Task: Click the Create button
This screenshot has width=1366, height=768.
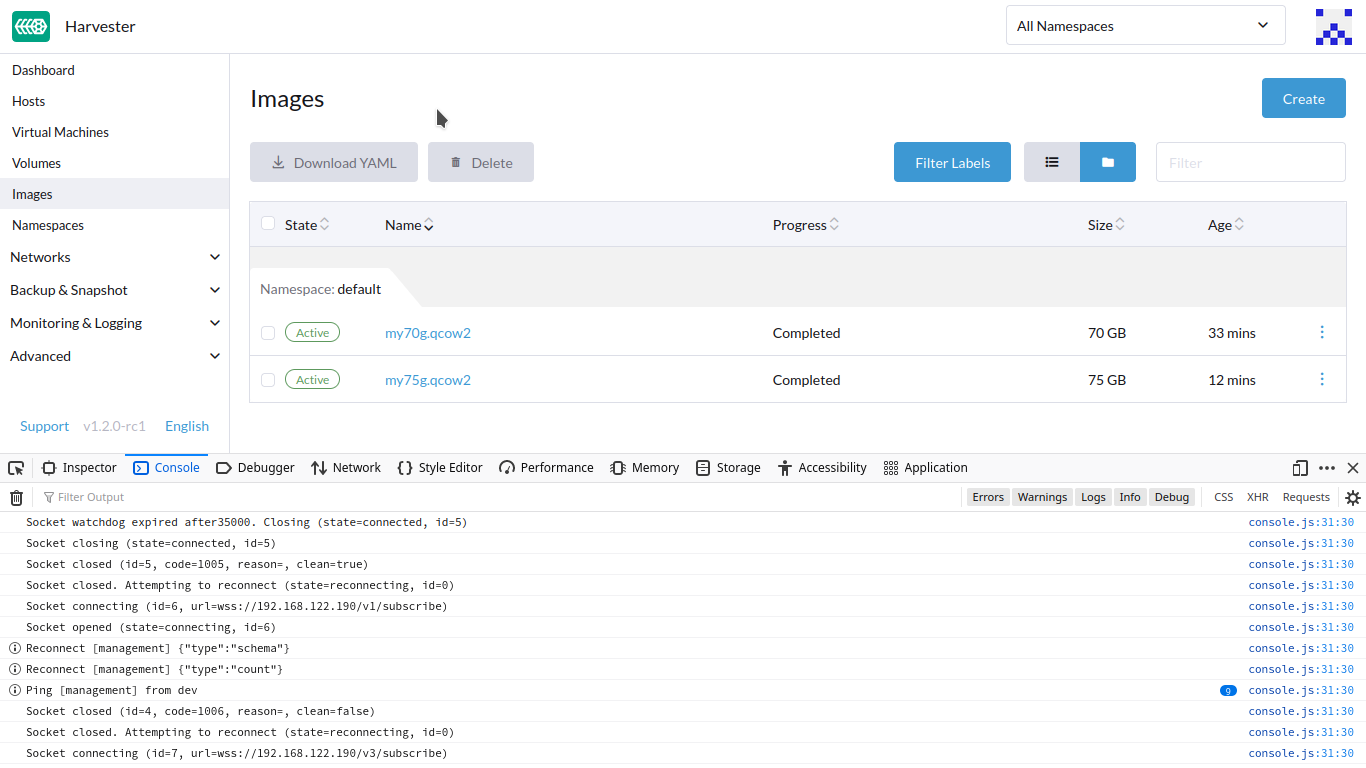Action: pos(1303,98)
